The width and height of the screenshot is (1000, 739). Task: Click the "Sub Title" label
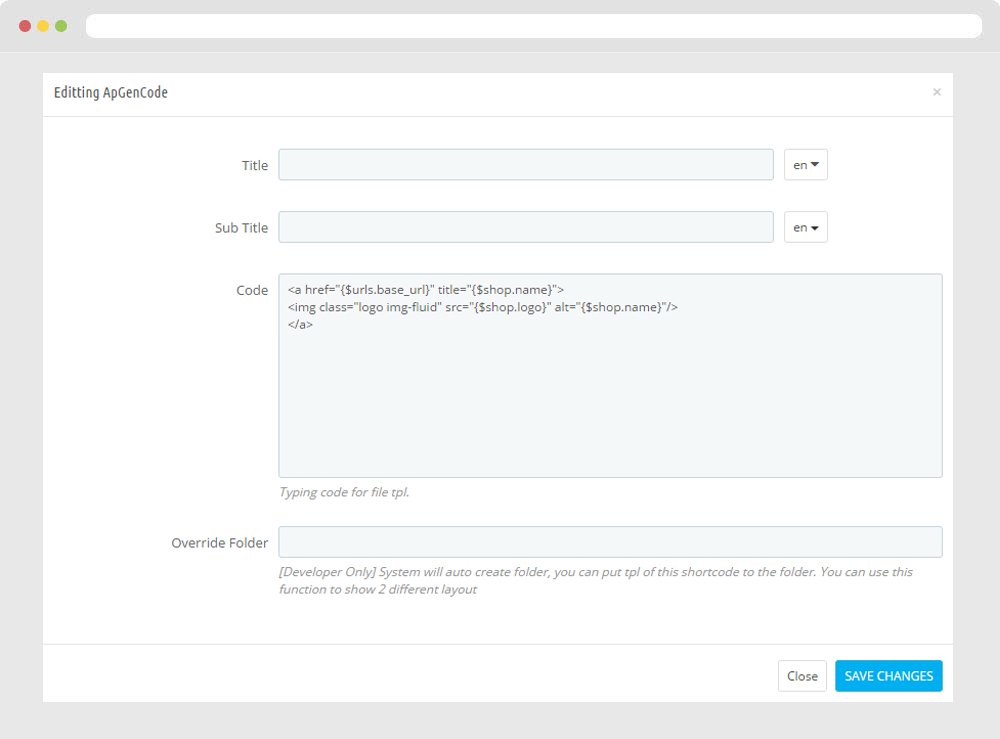241,228
